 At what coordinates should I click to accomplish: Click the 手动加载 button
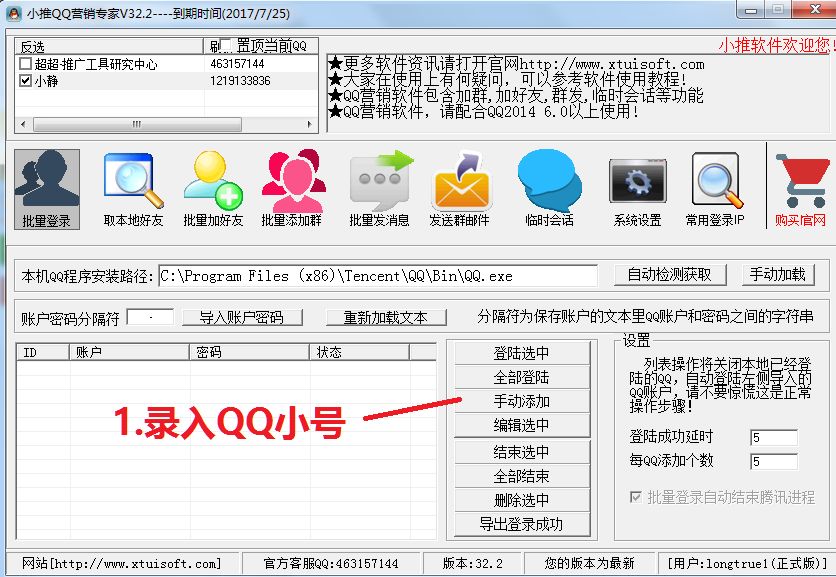tap(778, 275)
